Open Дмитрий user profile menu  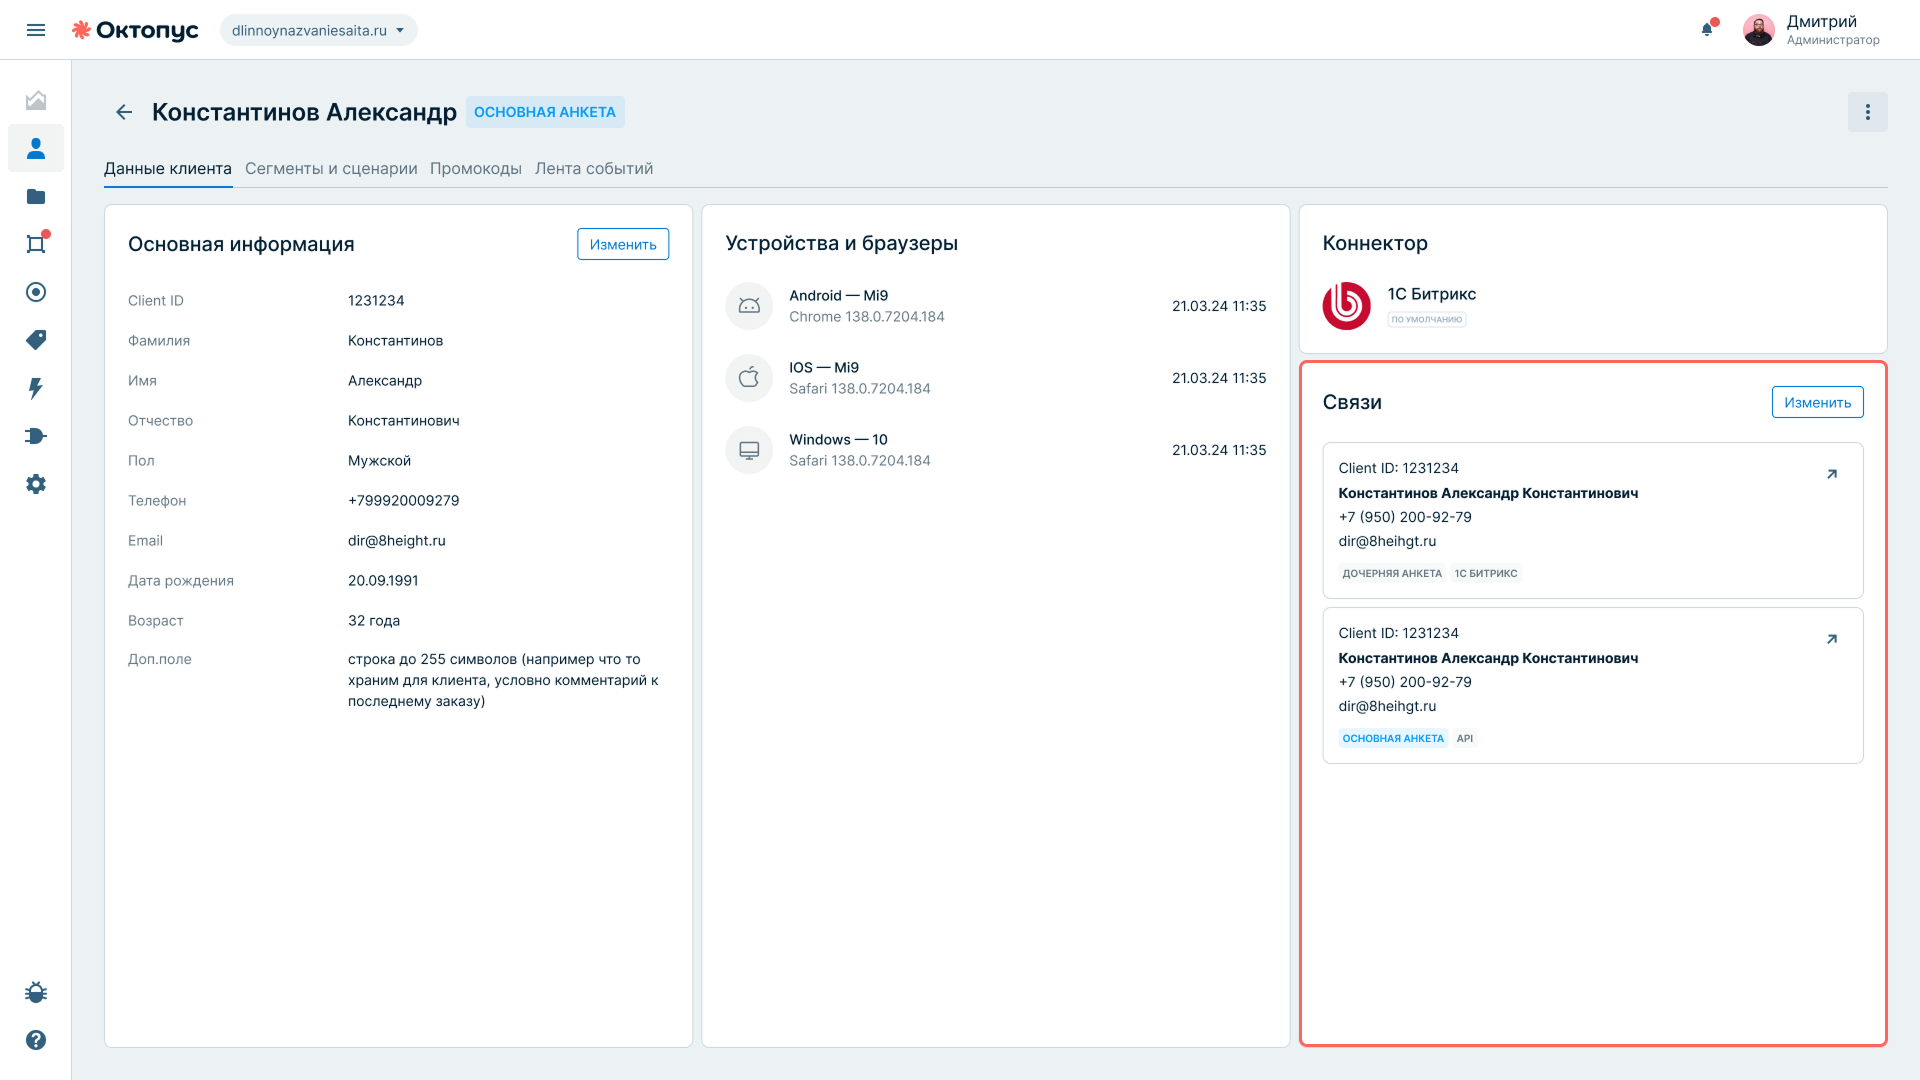(x=1811, y=30)
